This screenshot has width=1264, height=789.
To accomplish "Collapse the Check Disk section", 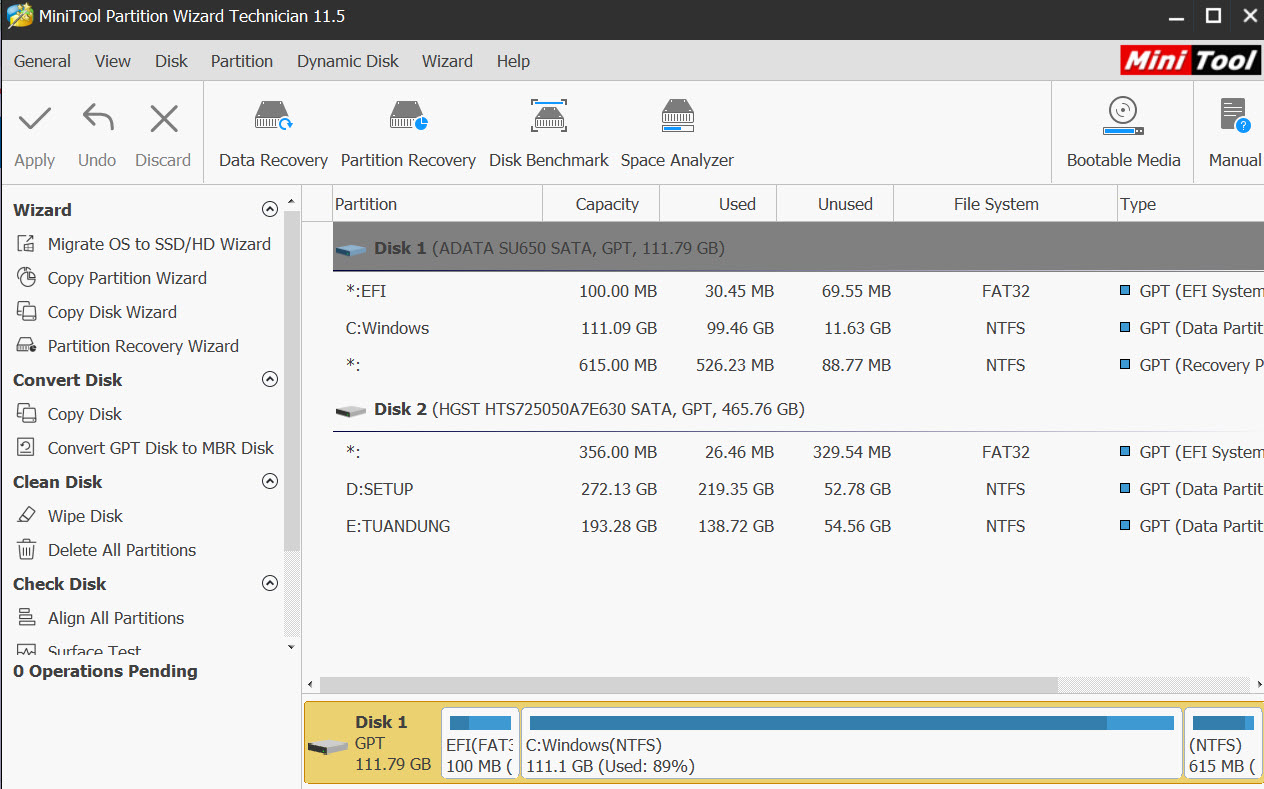I will [x=269, y=583].
